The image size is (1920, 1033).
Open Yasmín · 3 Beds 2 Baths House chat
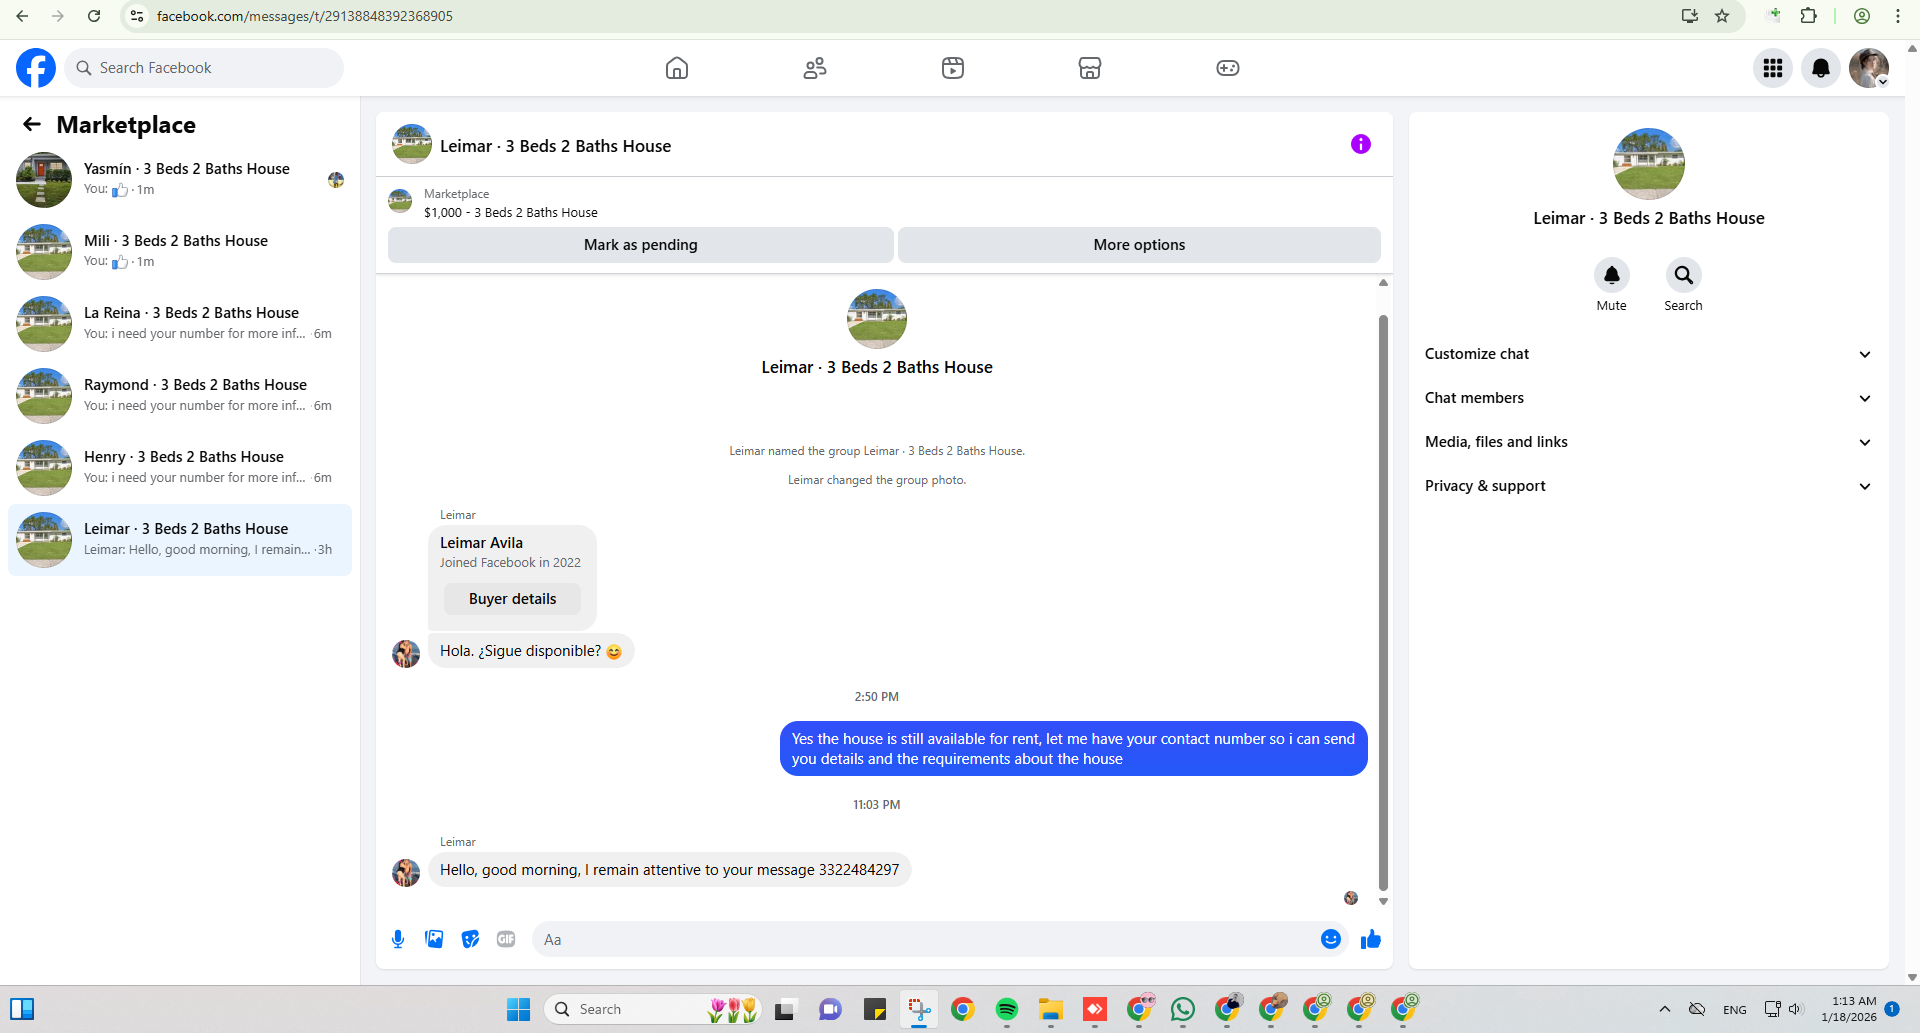(180, 180)
